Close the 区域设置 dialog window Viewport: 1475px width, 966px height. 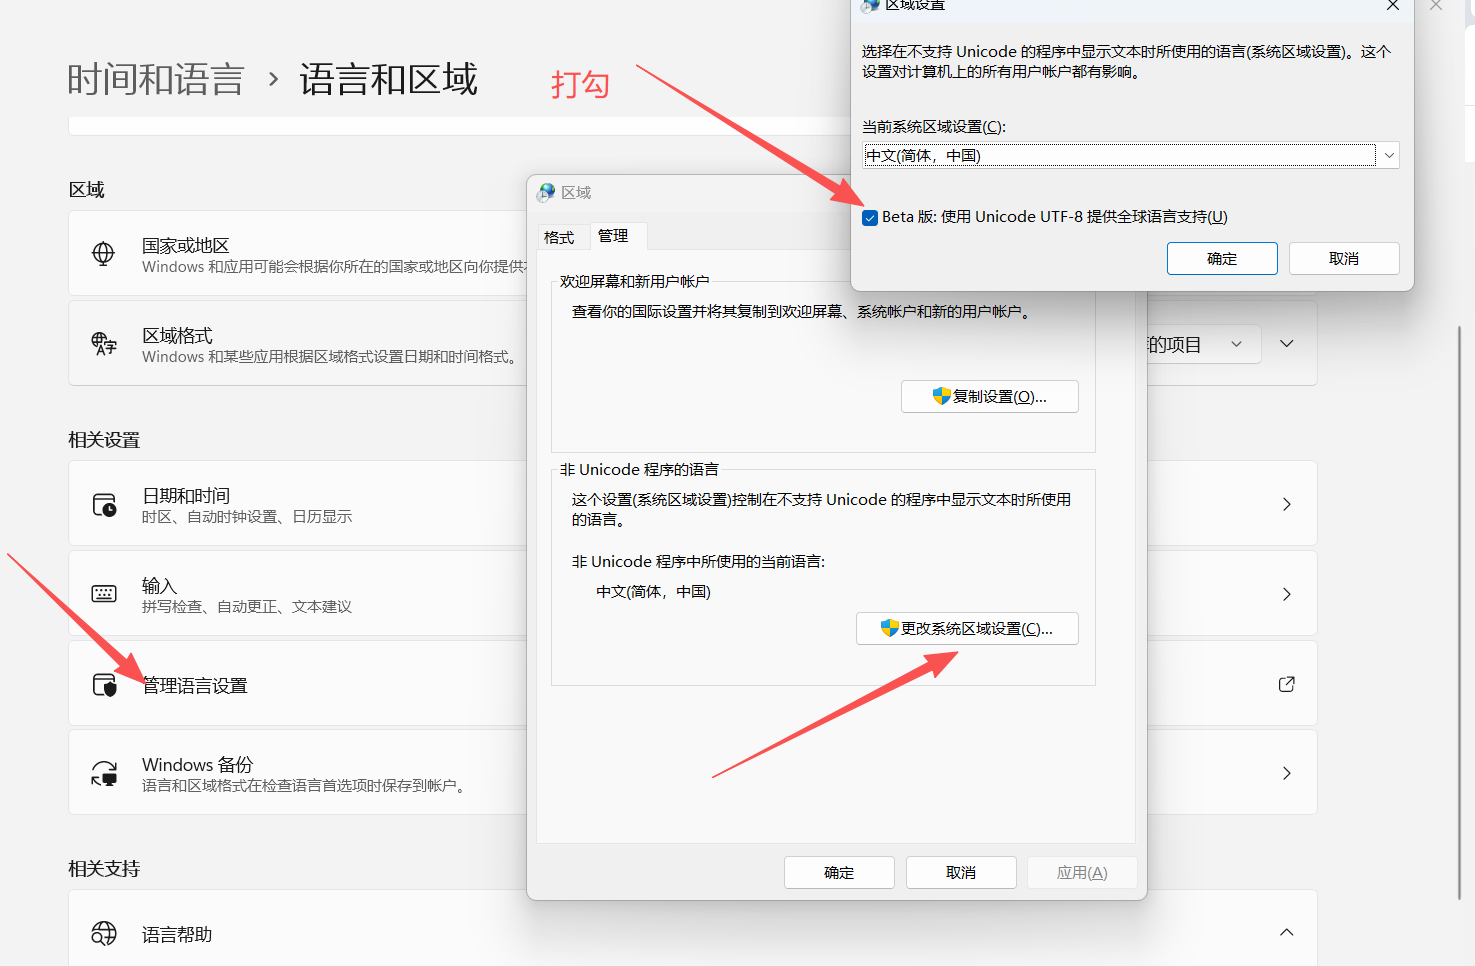click(x=1392, y=6)
